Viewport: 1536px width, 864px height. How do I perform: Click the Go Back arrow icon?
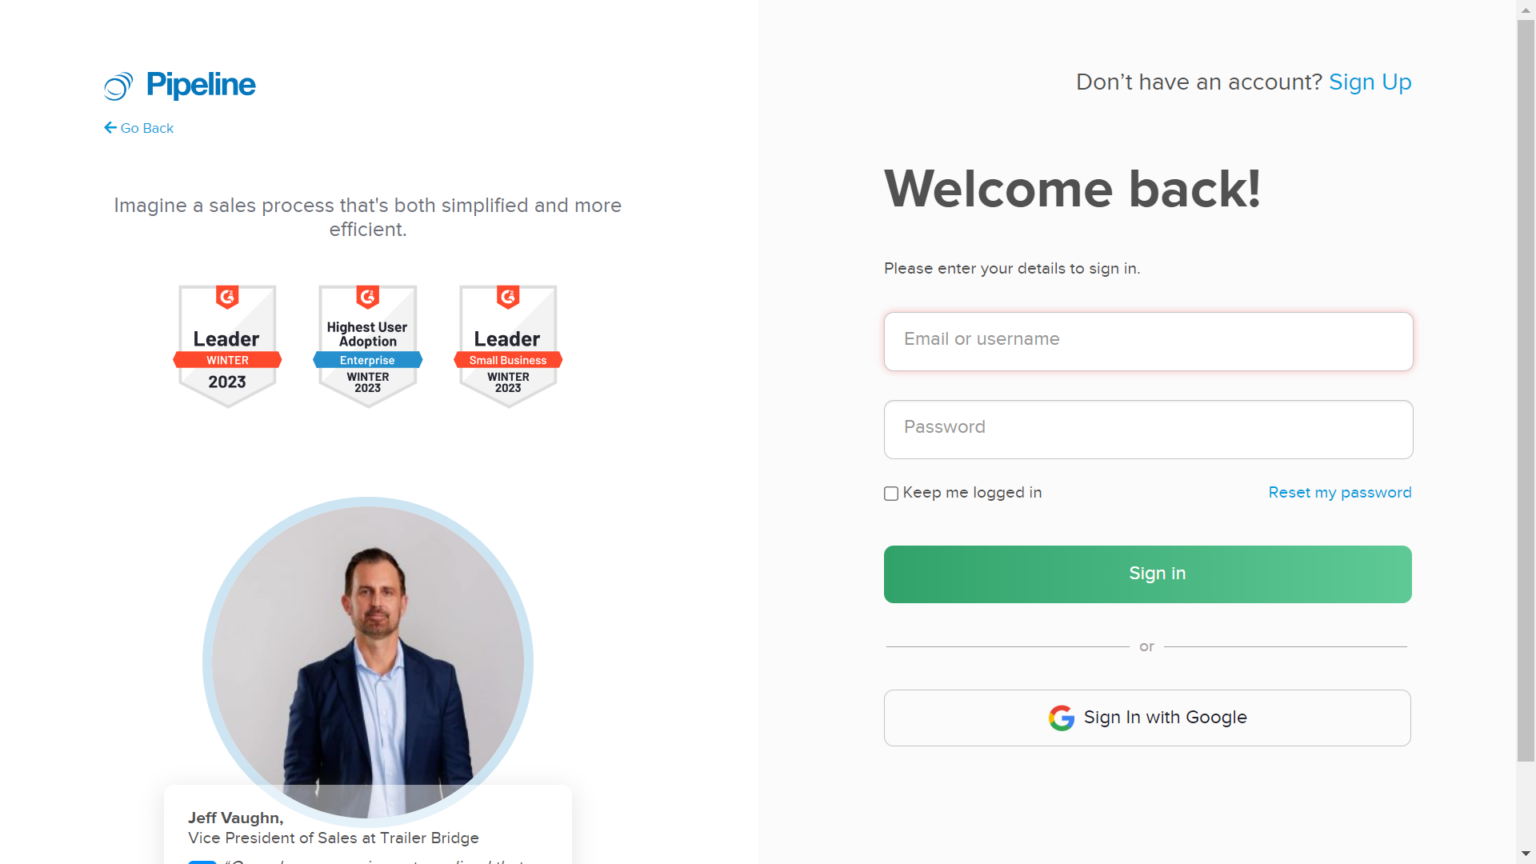click(x=110, y=128)
